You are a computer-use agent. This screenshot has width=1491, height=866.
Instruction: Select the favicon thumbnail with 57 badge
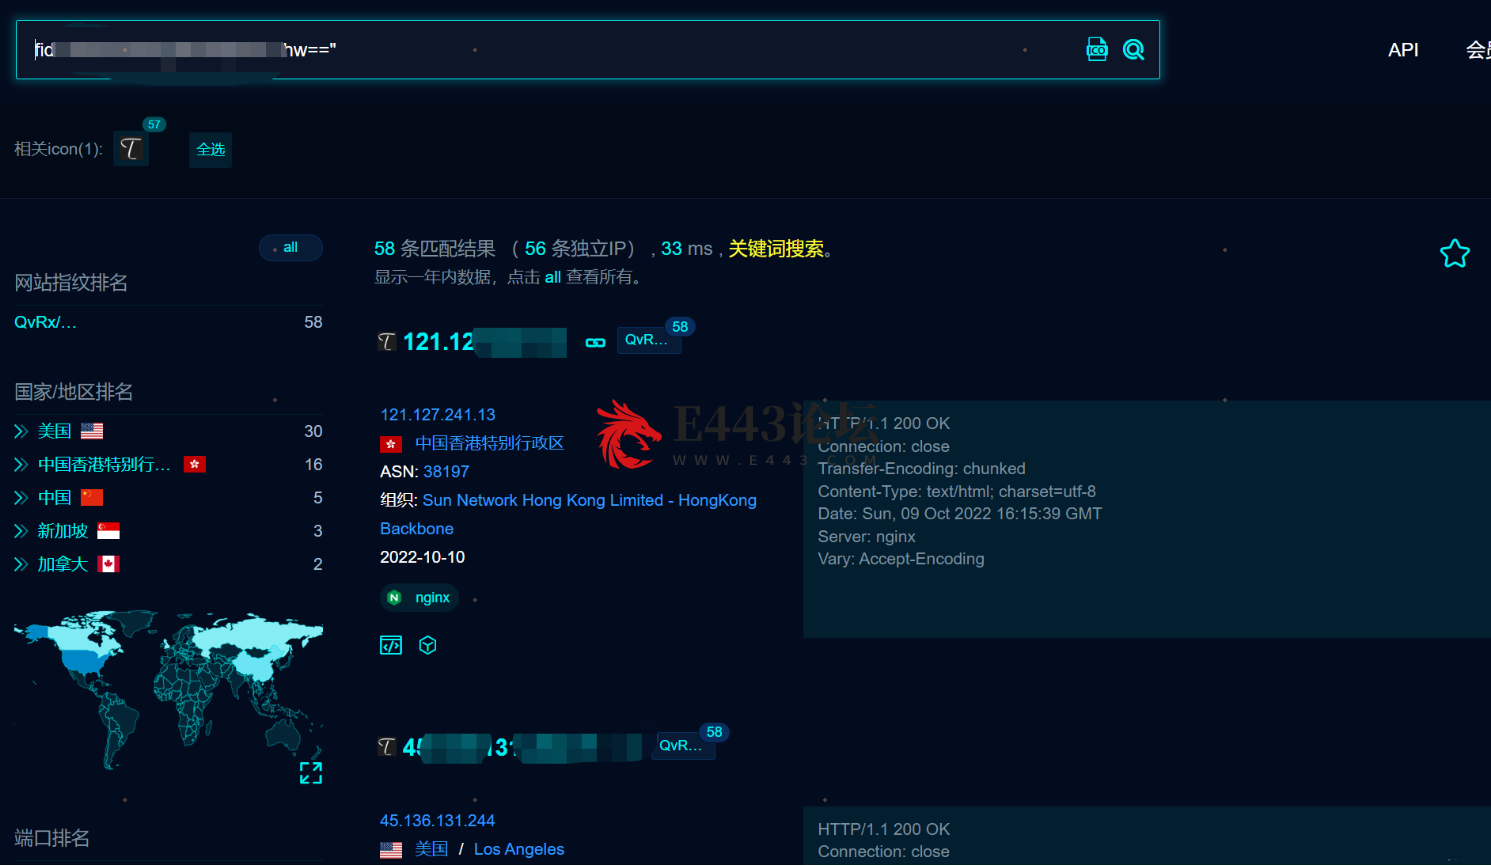pos(131,148)
